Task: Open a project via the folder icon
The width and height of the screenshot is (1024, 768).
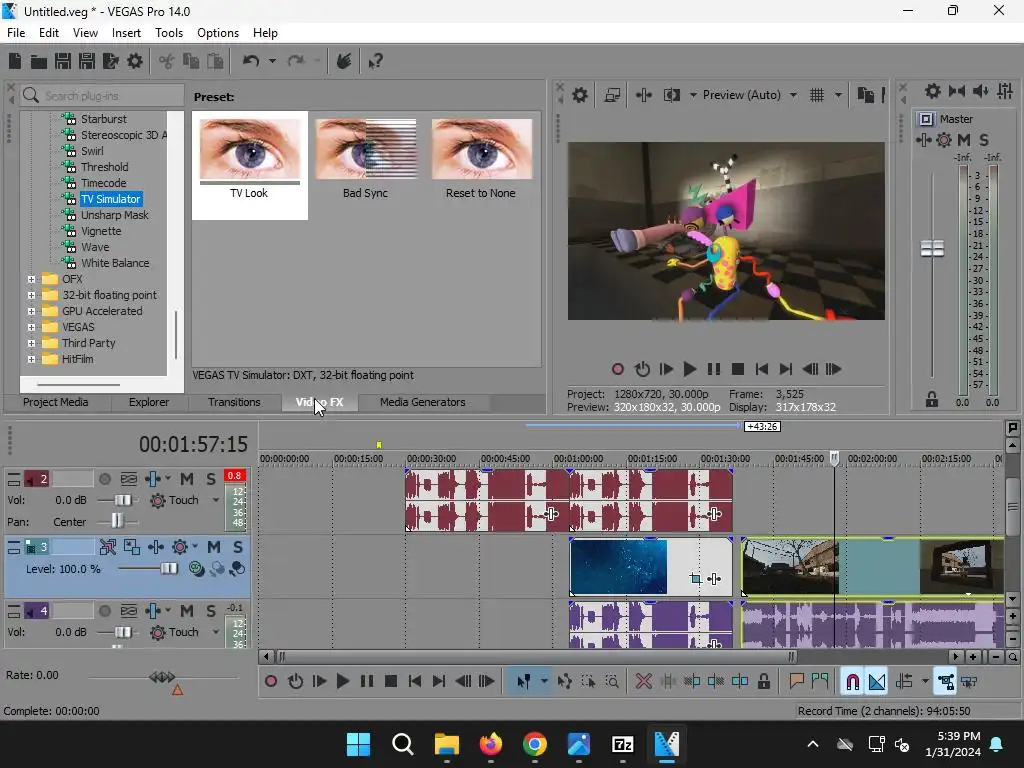Action: tap(39, 61)
